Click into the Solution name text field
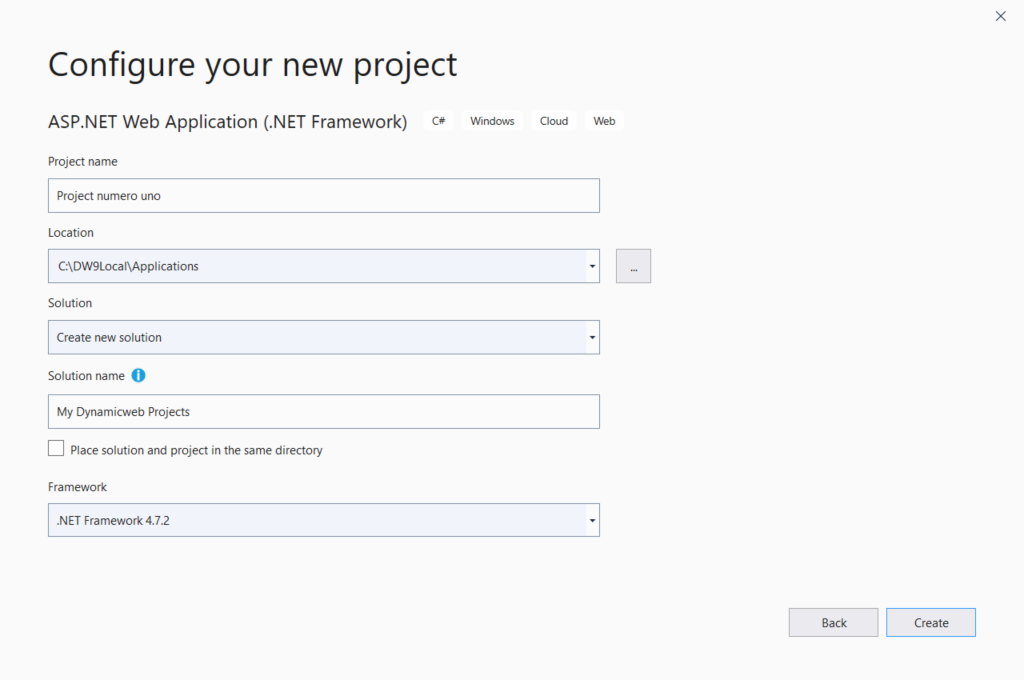Screen dimensions: 1024x680 pos(323,411)
